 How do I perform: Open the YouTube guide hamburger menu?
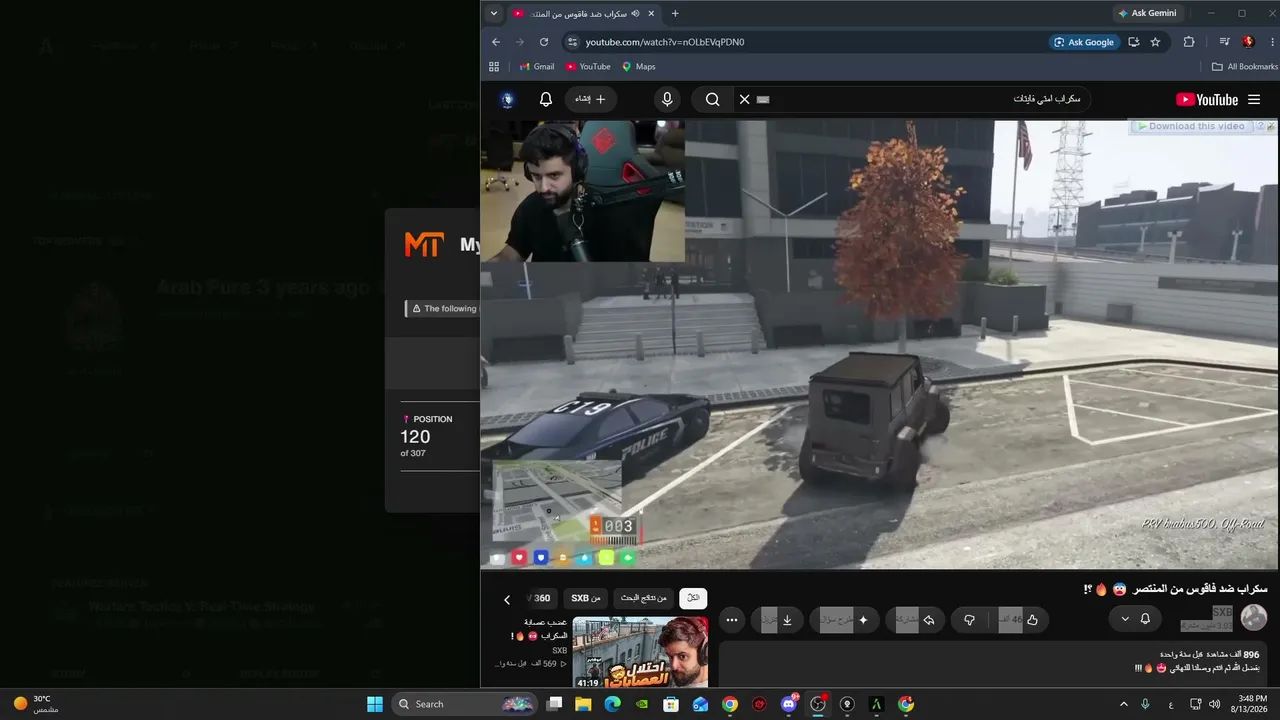pos(1254,100)
